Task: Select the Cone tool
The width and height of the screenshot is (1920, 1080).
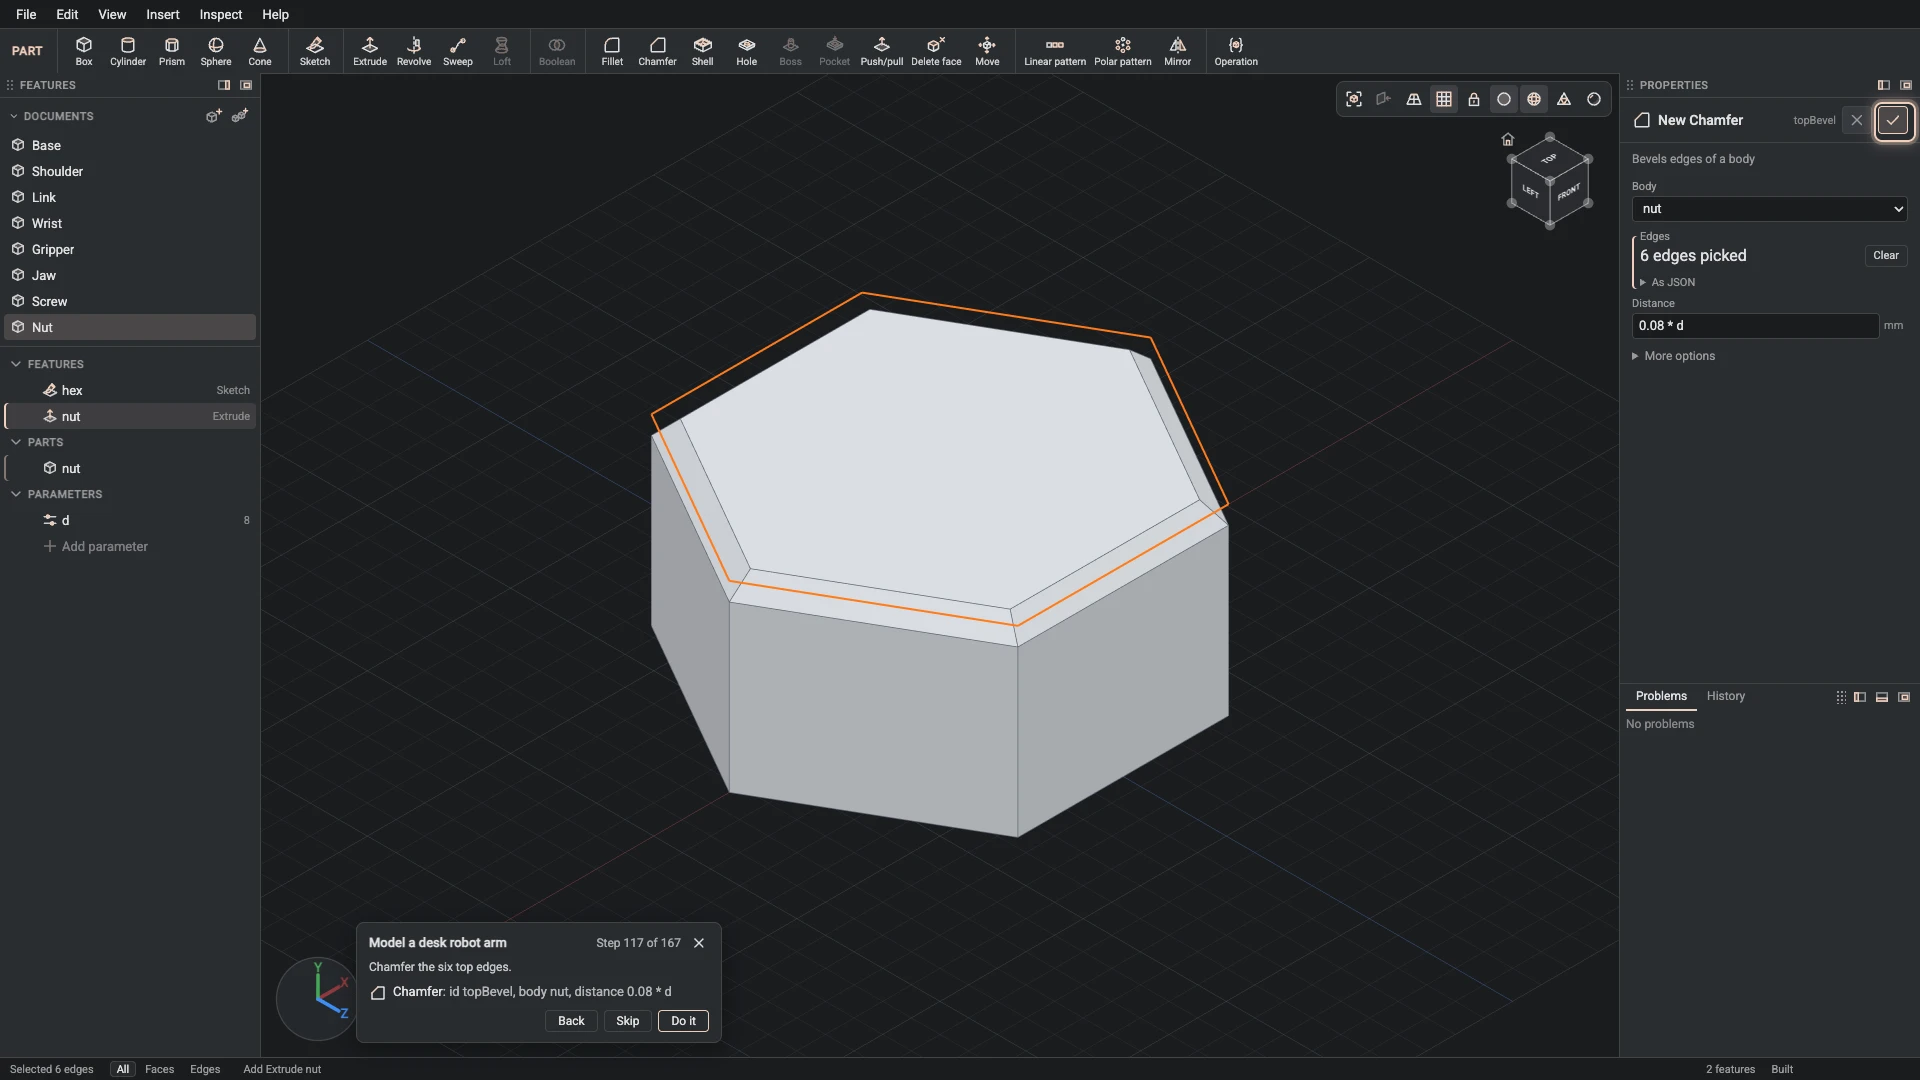Action: coord(260,51)
